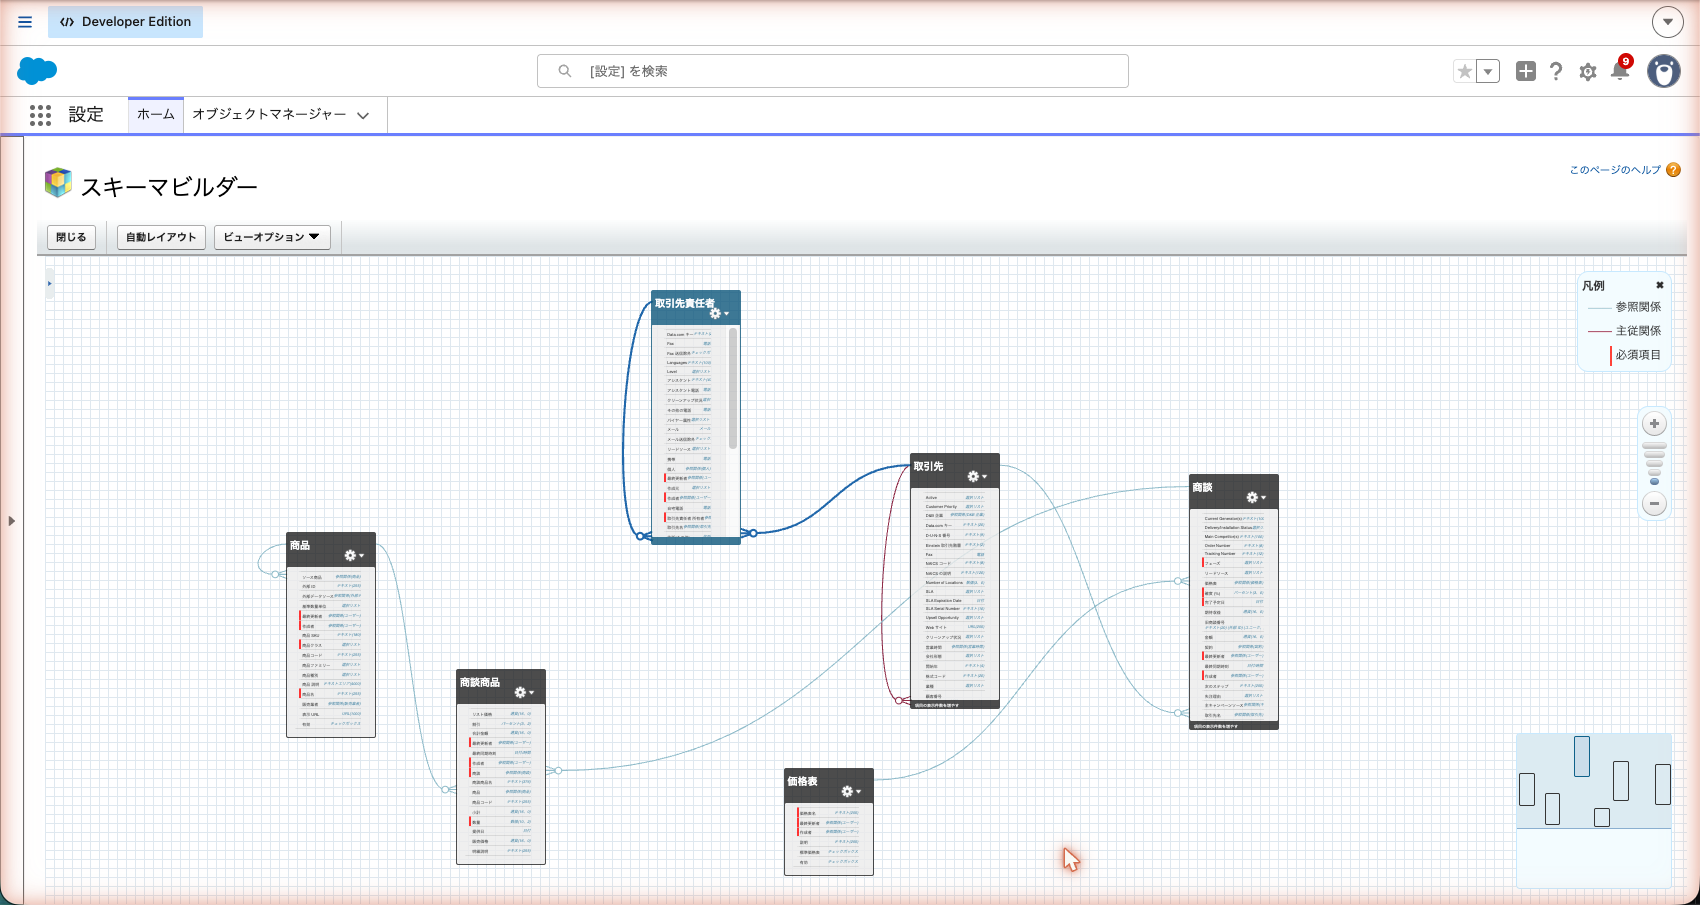Open the global actions plus icon
The image size is (1700, 905).
pyautogui.click(x=1525, y=71)
